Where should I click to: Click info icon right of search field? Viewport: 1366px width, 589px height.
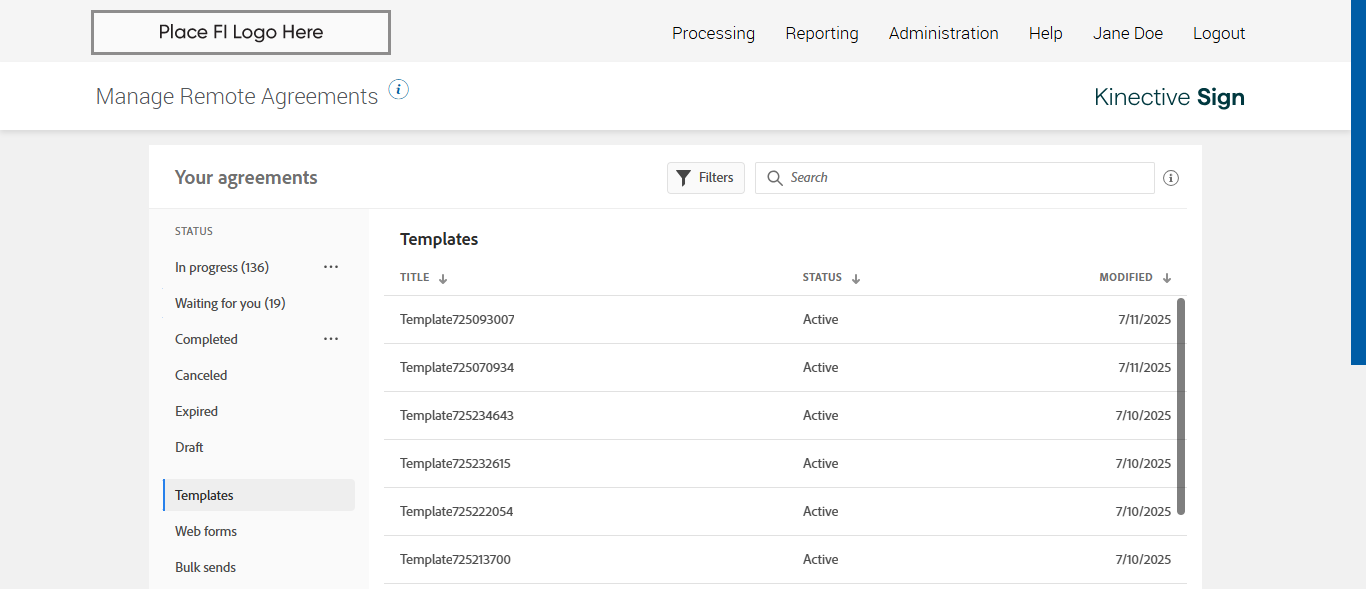tap(1171, 178)
